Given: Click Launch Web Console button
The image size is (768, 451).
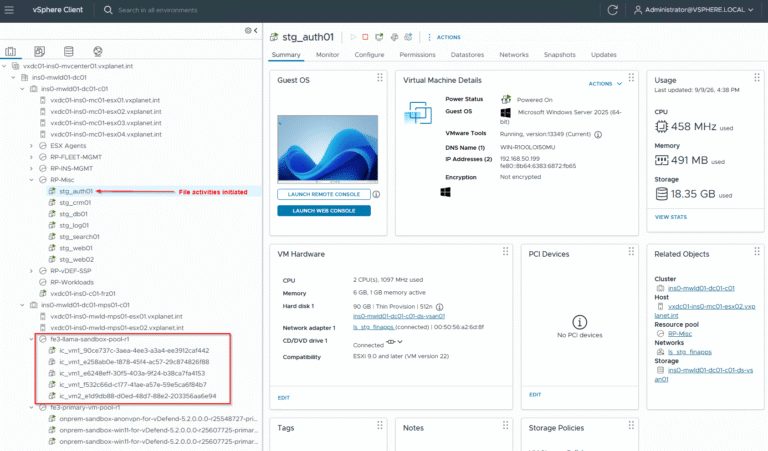Looking at the screenshot, I should 324,211.
